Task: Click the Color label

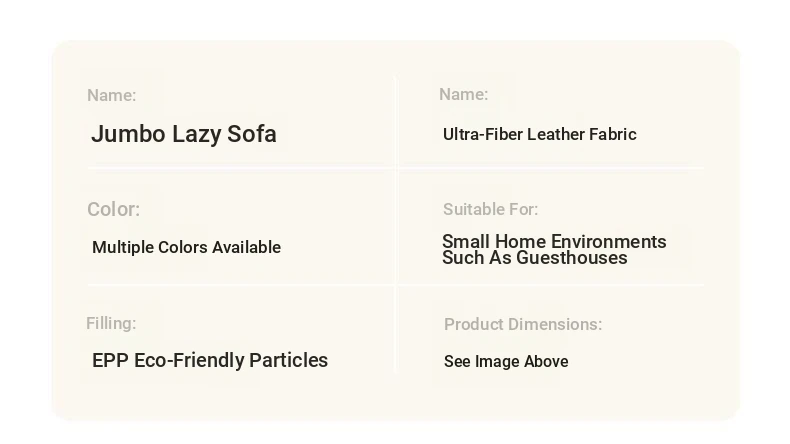Action: pyautogui.click(x=113, y=210)
